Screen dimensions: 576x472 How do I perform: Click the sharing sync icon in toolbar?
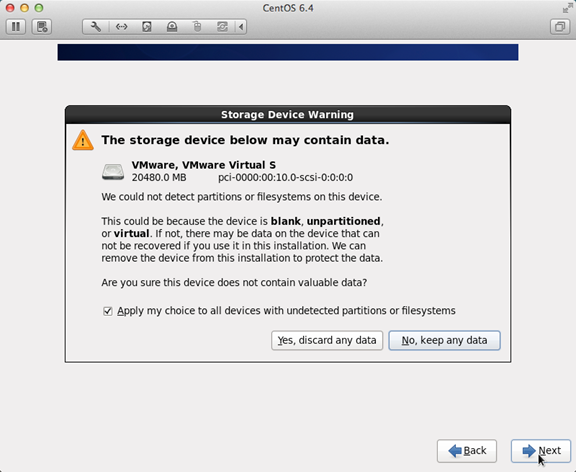pyautogui.click(x=222, y=27)
